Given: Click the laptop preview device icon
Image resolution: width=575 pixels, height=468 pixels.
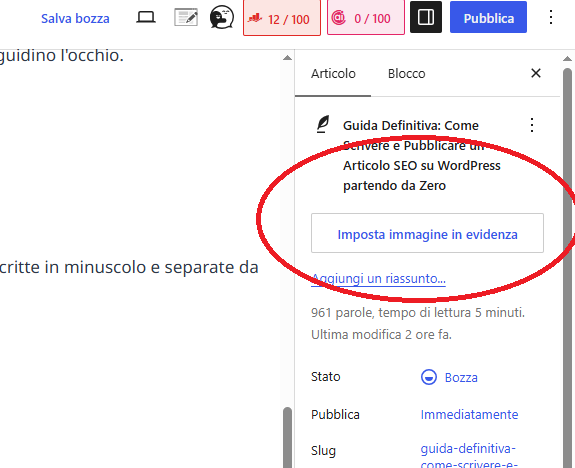Looking at the screenshot, I should [x=146, y=18].
